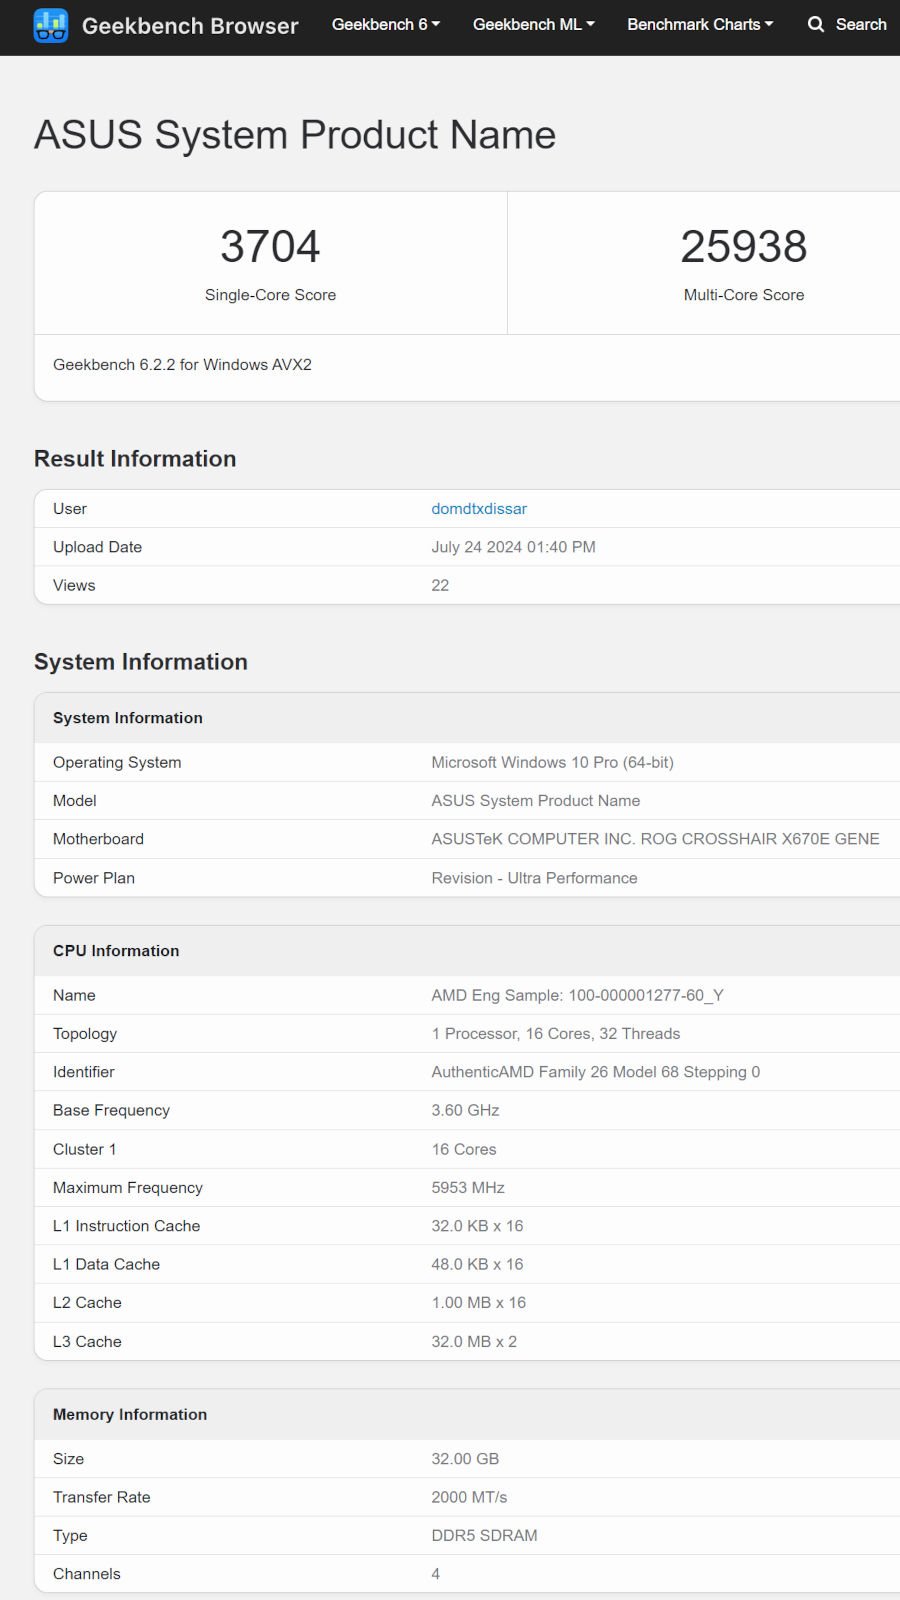Click the 5953 MHz maximum frequency value
Screen dimensions: 900x1600
468,1187
